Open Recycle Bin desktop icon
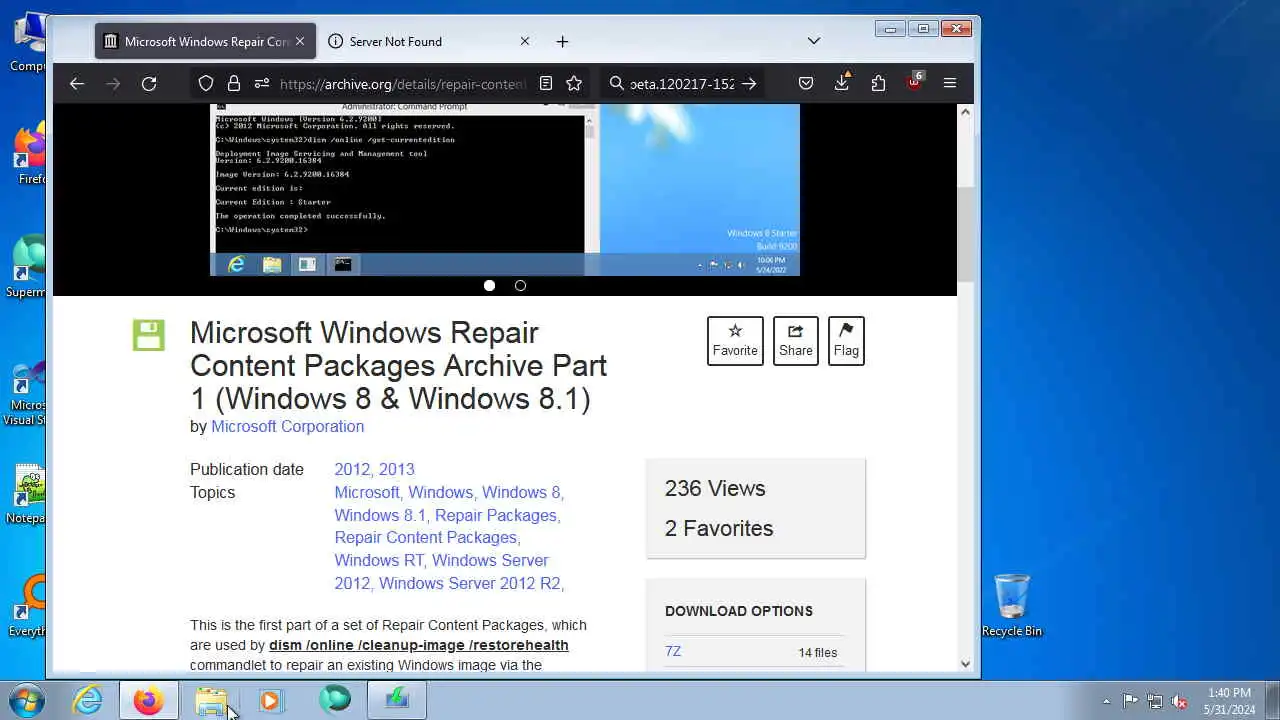Image resolution: width=1280 pixels, height=720 pixels. (x=1011, y=606)
